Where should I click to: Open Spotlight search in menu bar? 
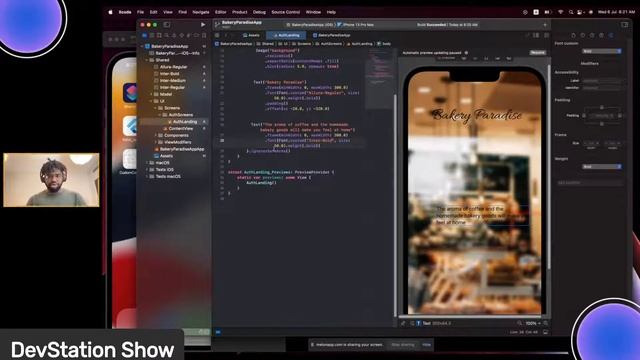tap(571, 12)
